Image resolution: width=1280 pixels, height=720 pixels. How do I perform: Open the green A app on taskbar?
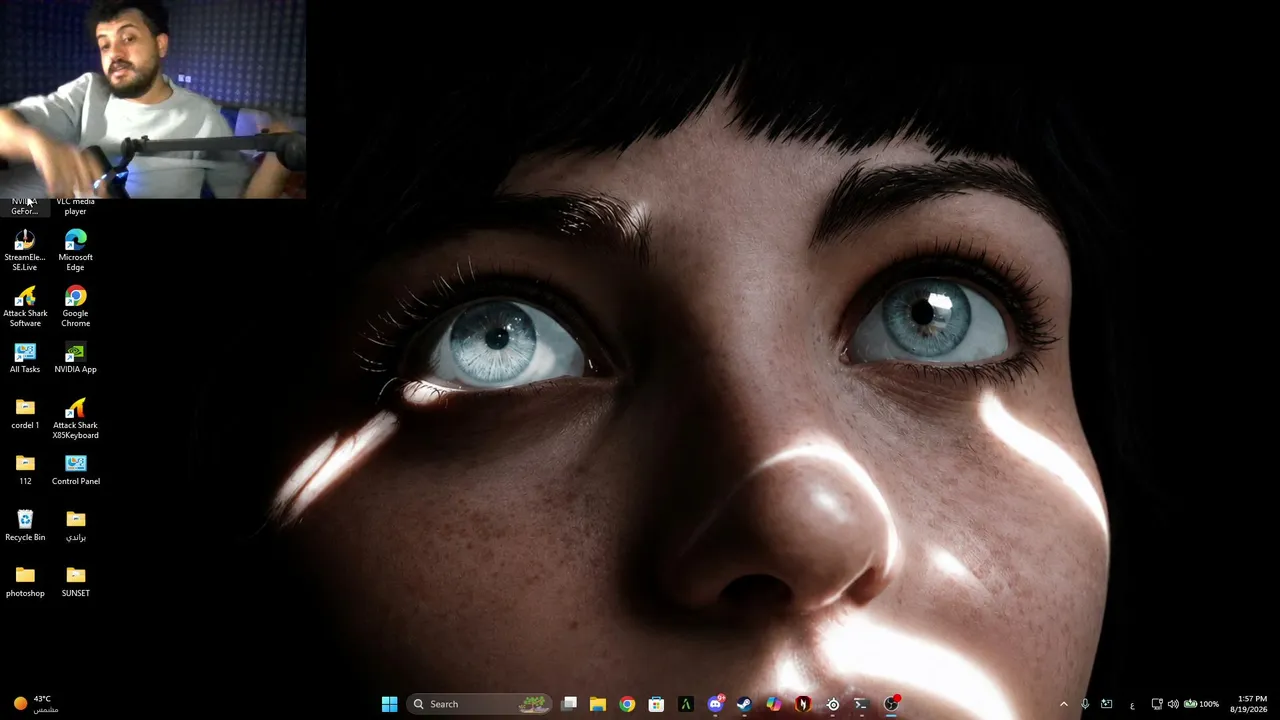click(686, 704)
